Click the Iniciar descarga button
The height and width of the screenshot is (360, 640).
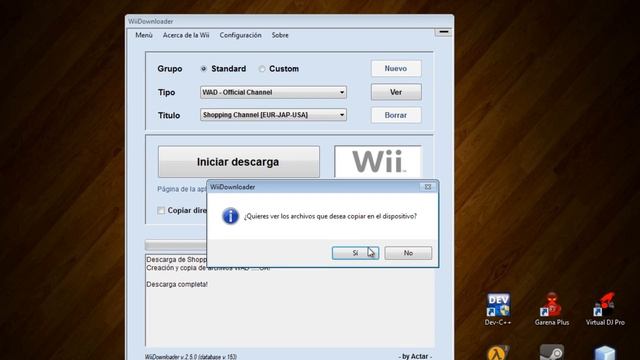pyautogui.click(x=239, y=162)
